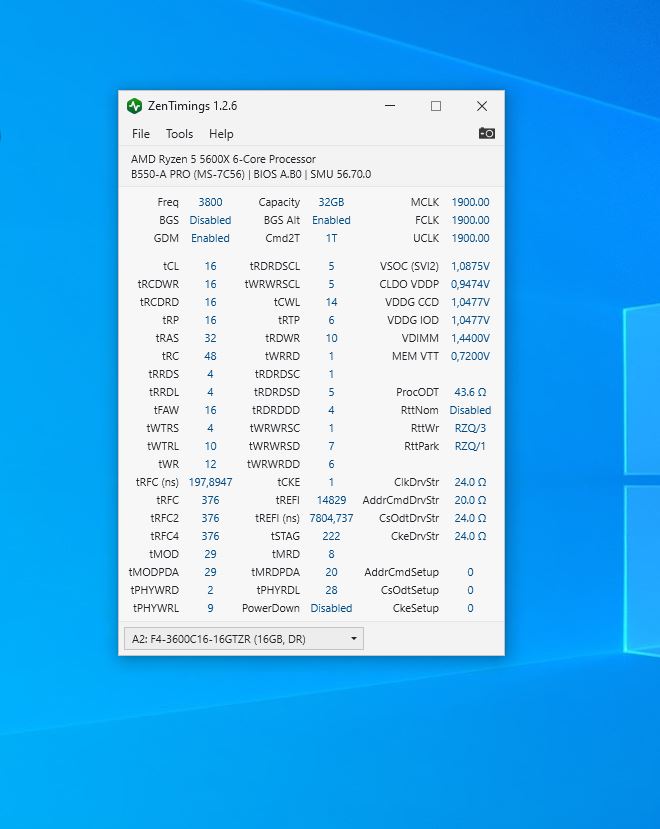Click the VDDG CCD value 1,0477V
This screenshot has height=829, width=660.
coord(470,302)
